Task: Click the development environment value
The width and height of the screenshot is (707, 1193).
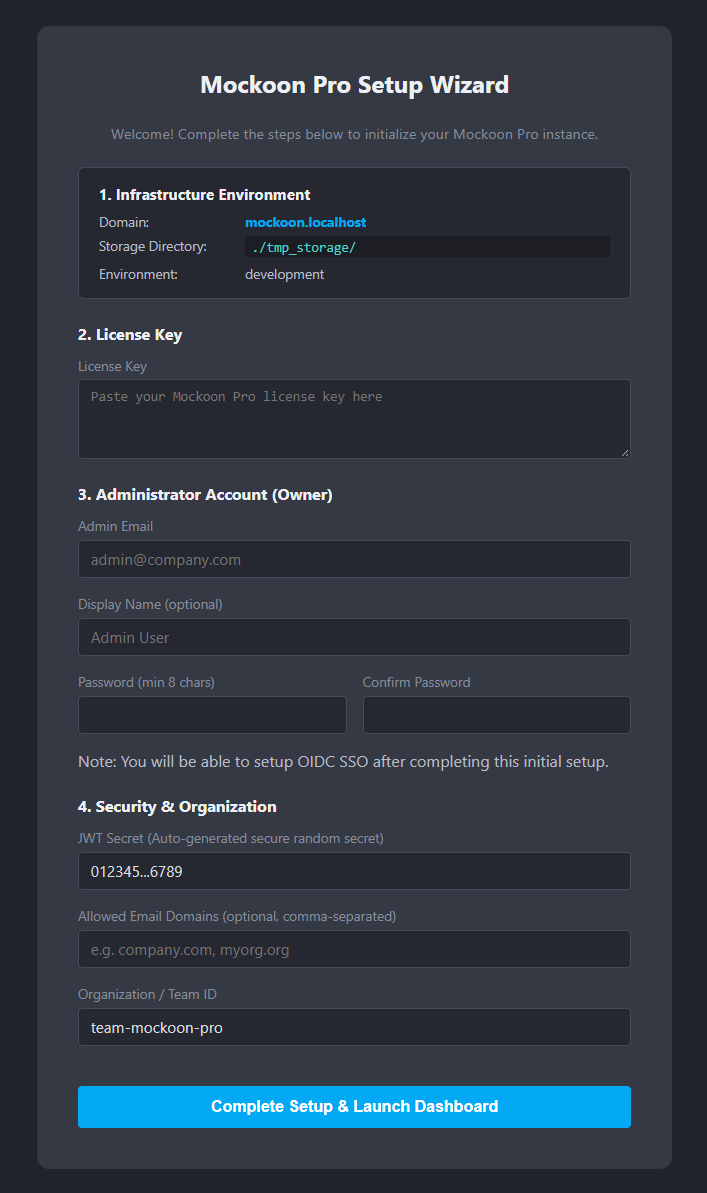Action: coord(285,274)
